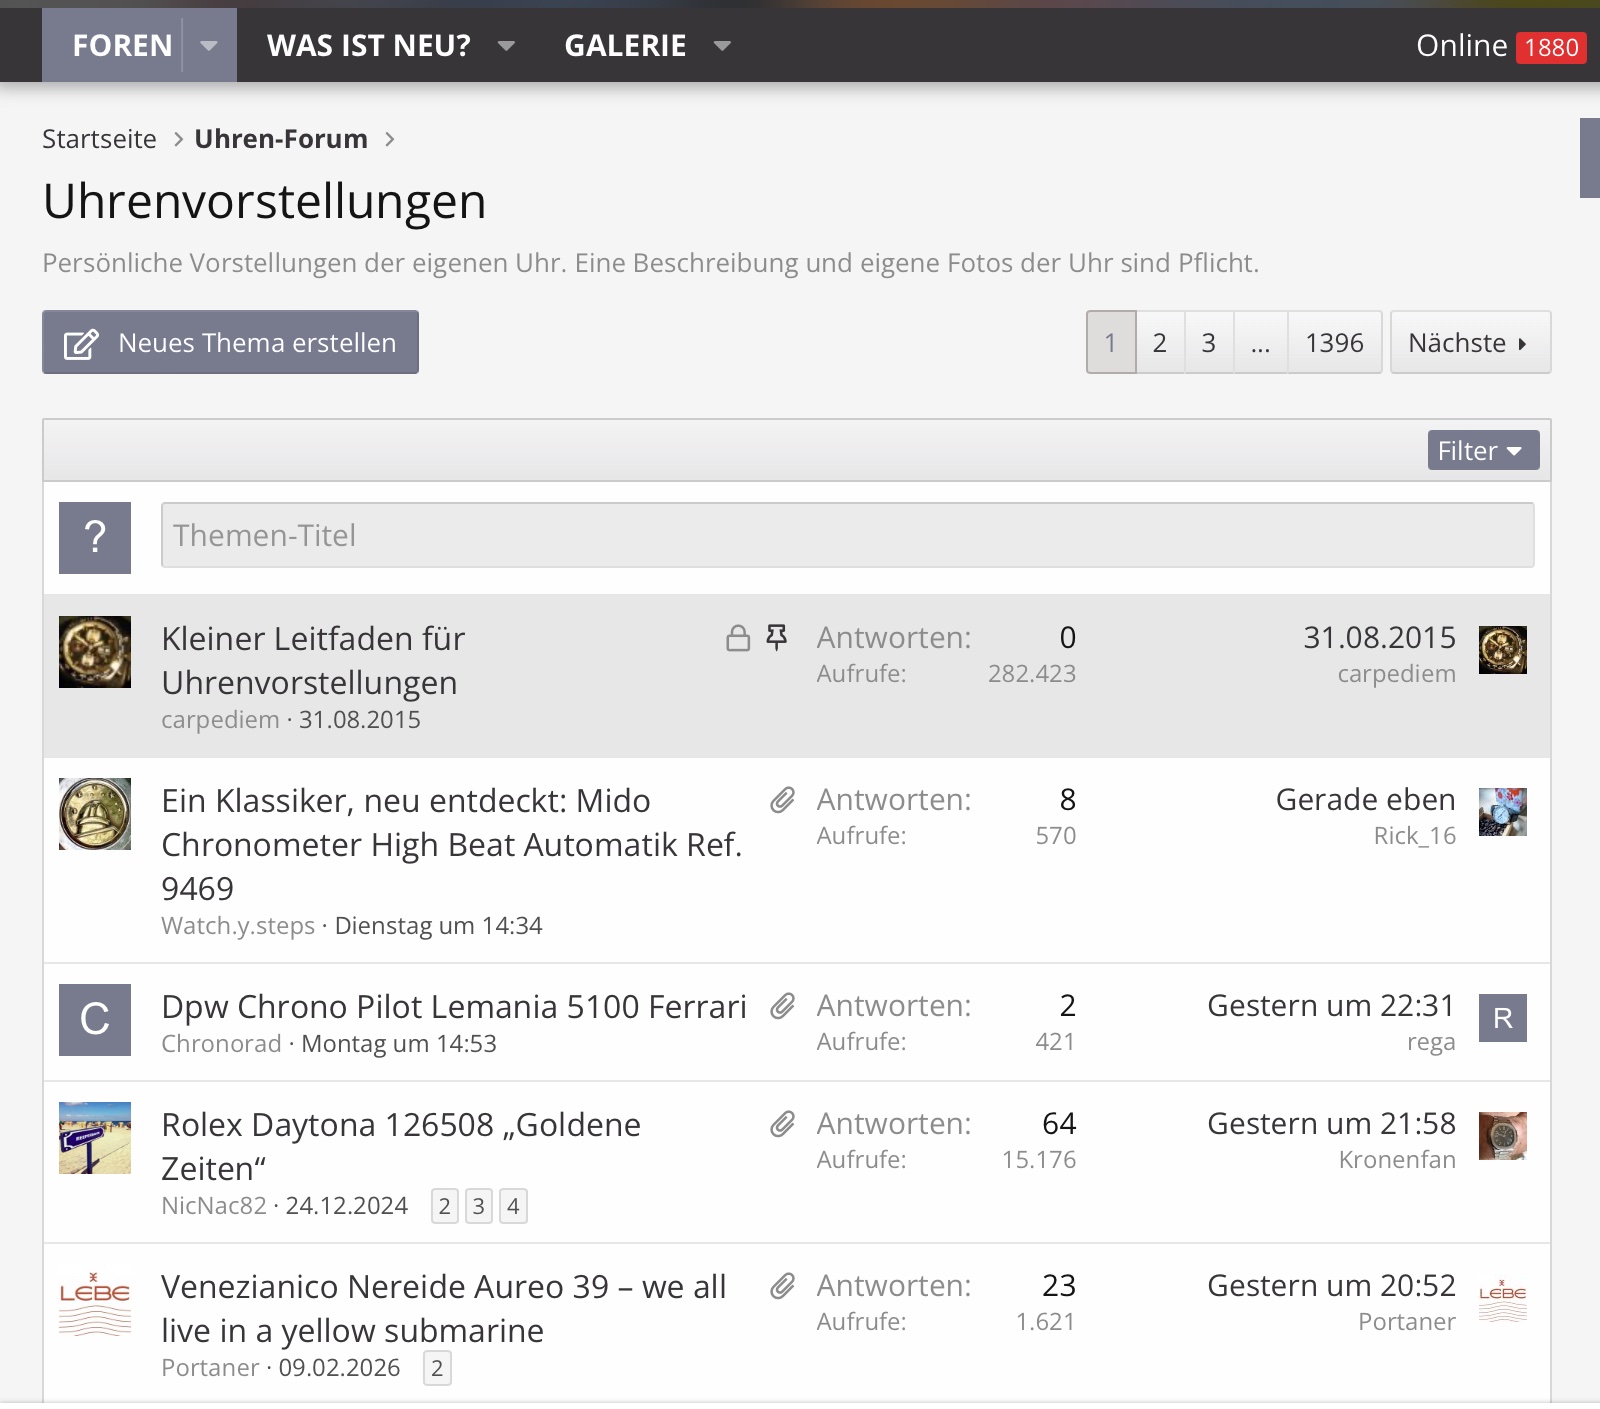Open Portaner LEBE avatar beside Venezianico title
The height and width of the screenshot is (1409, 1600).
click(x=95, y=1300)
